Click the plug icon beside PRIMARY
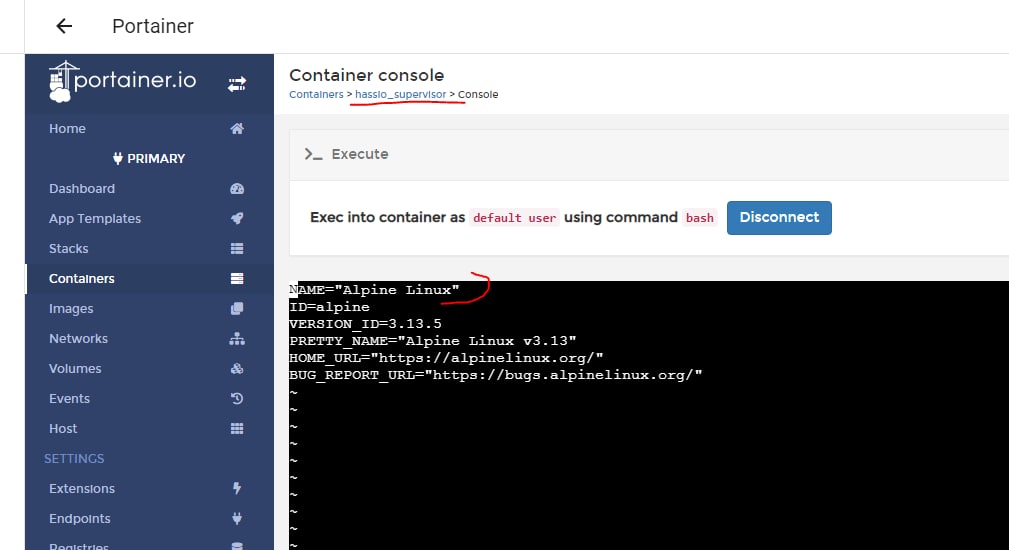The height and width of the screenshot is (550, 1009). pos(118,158)
